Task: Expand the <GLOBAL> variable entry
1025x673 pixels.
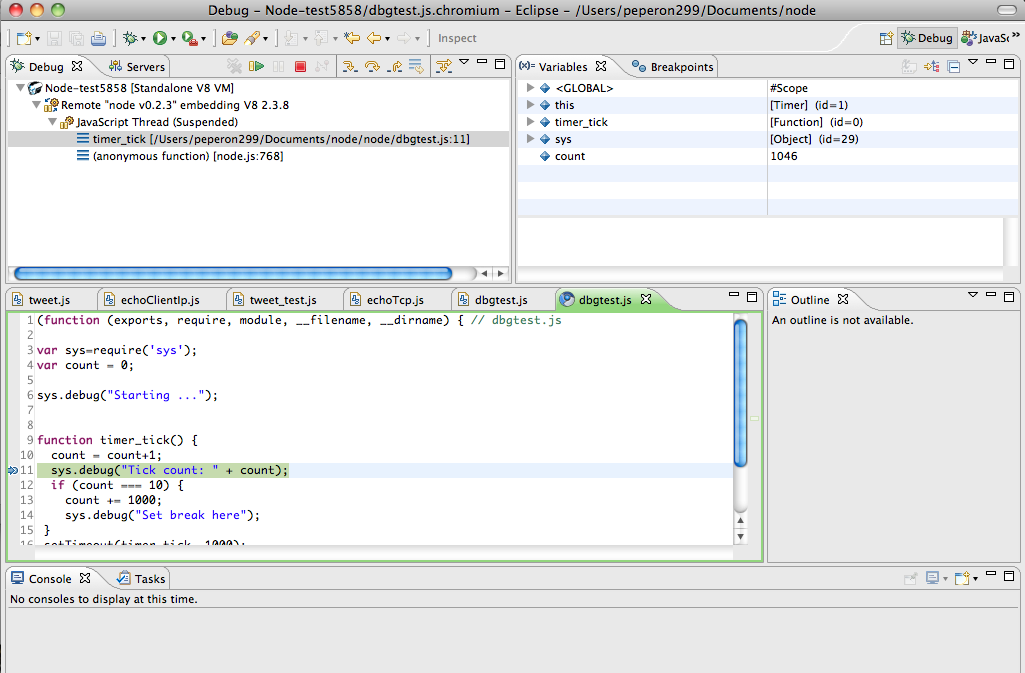Action: [531, 87]
